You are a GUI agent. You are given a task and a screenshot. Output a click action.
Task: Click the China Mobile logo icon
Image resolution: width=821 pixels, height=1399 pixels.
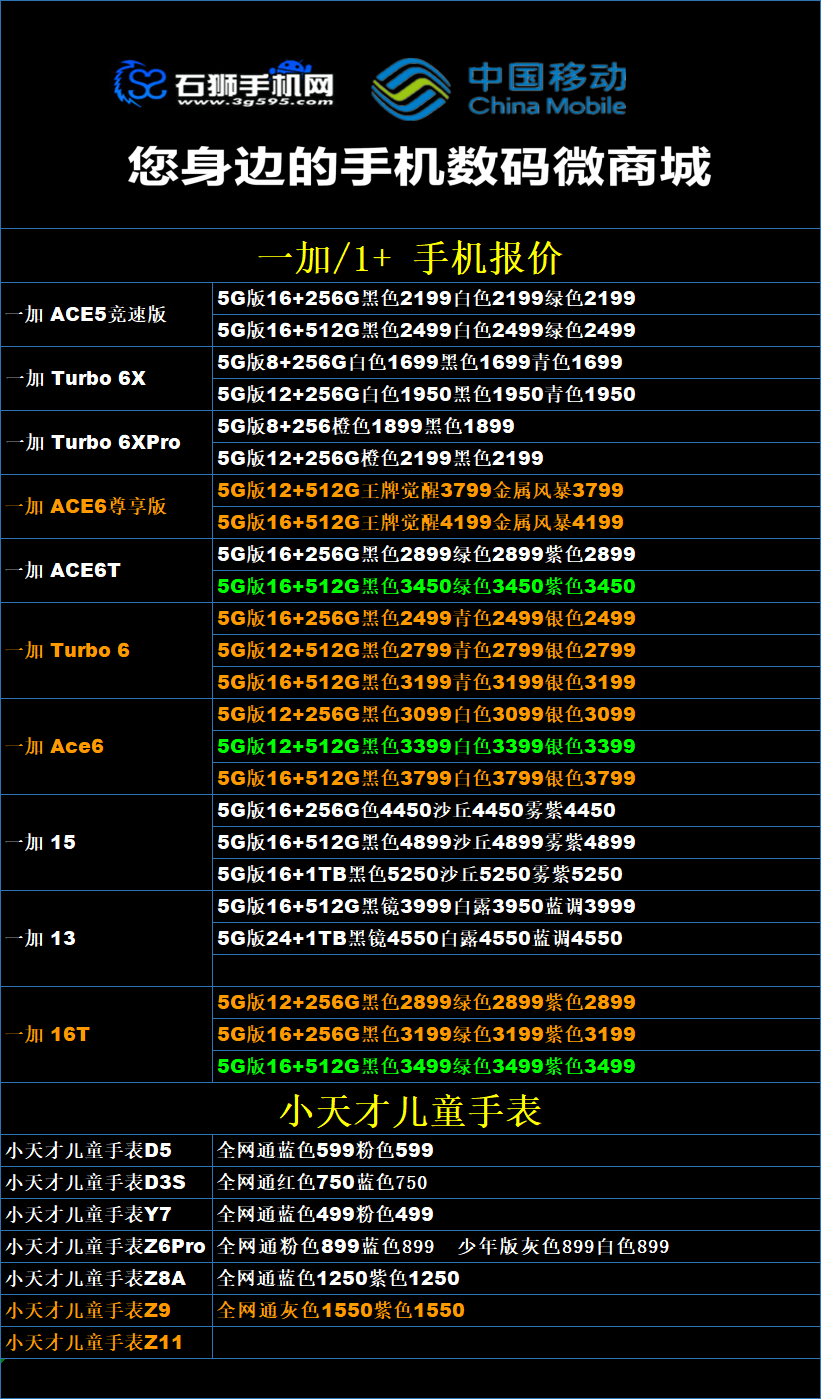[410, 88]
